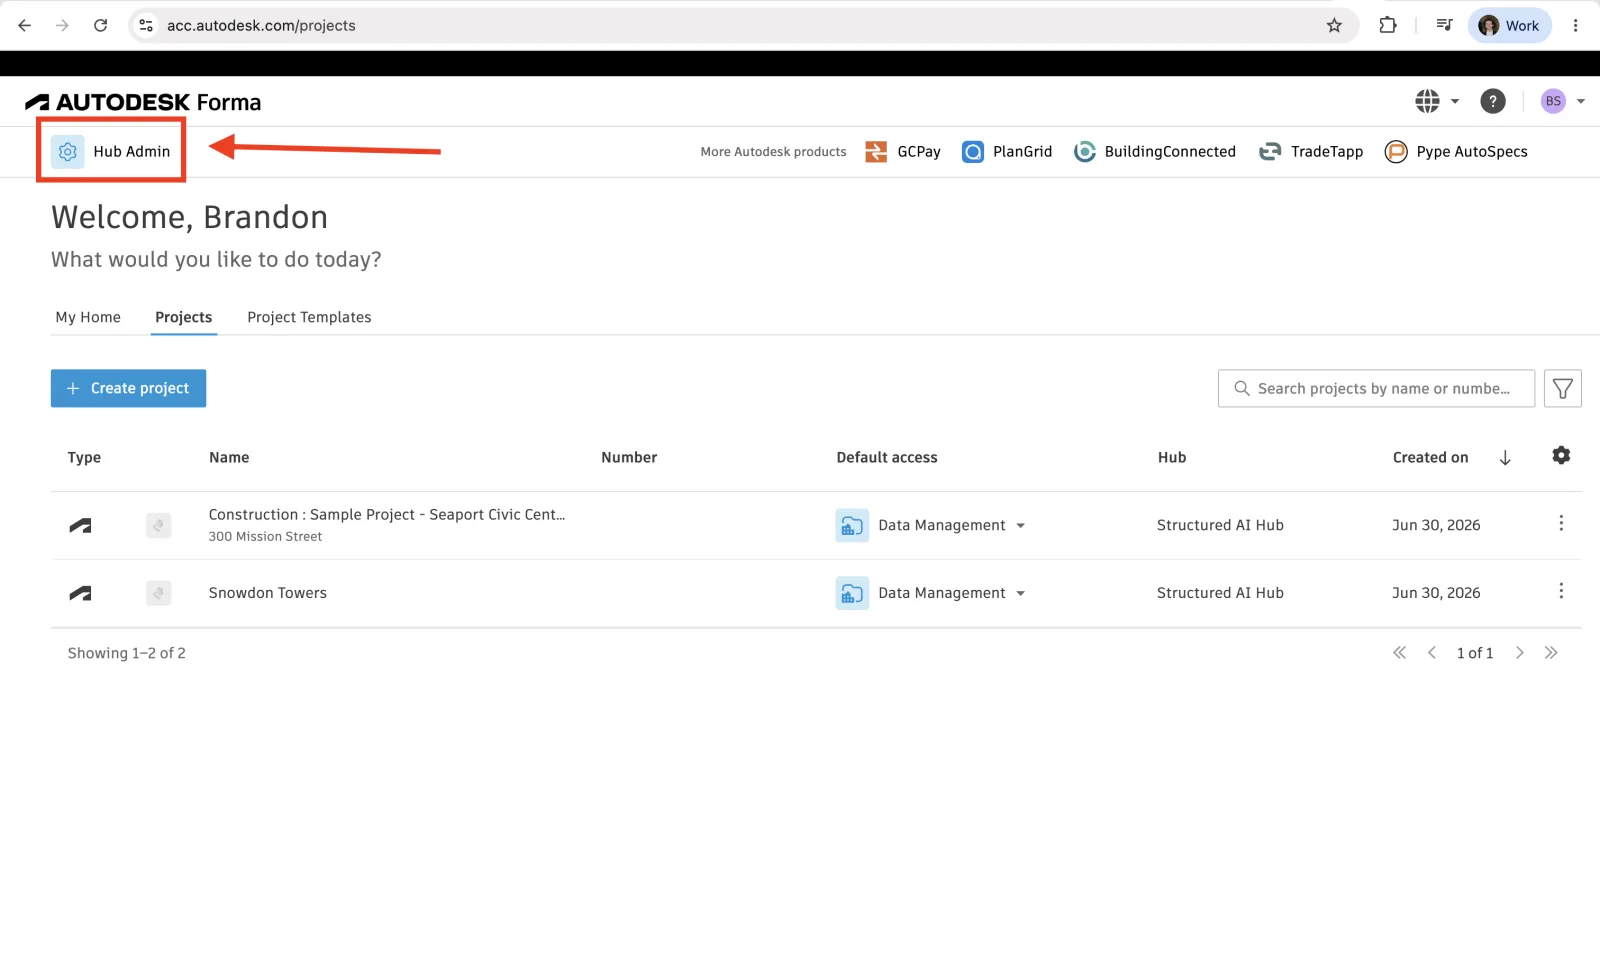Select the Projects tab
The image size is (1600, 962).
[184, 317]
